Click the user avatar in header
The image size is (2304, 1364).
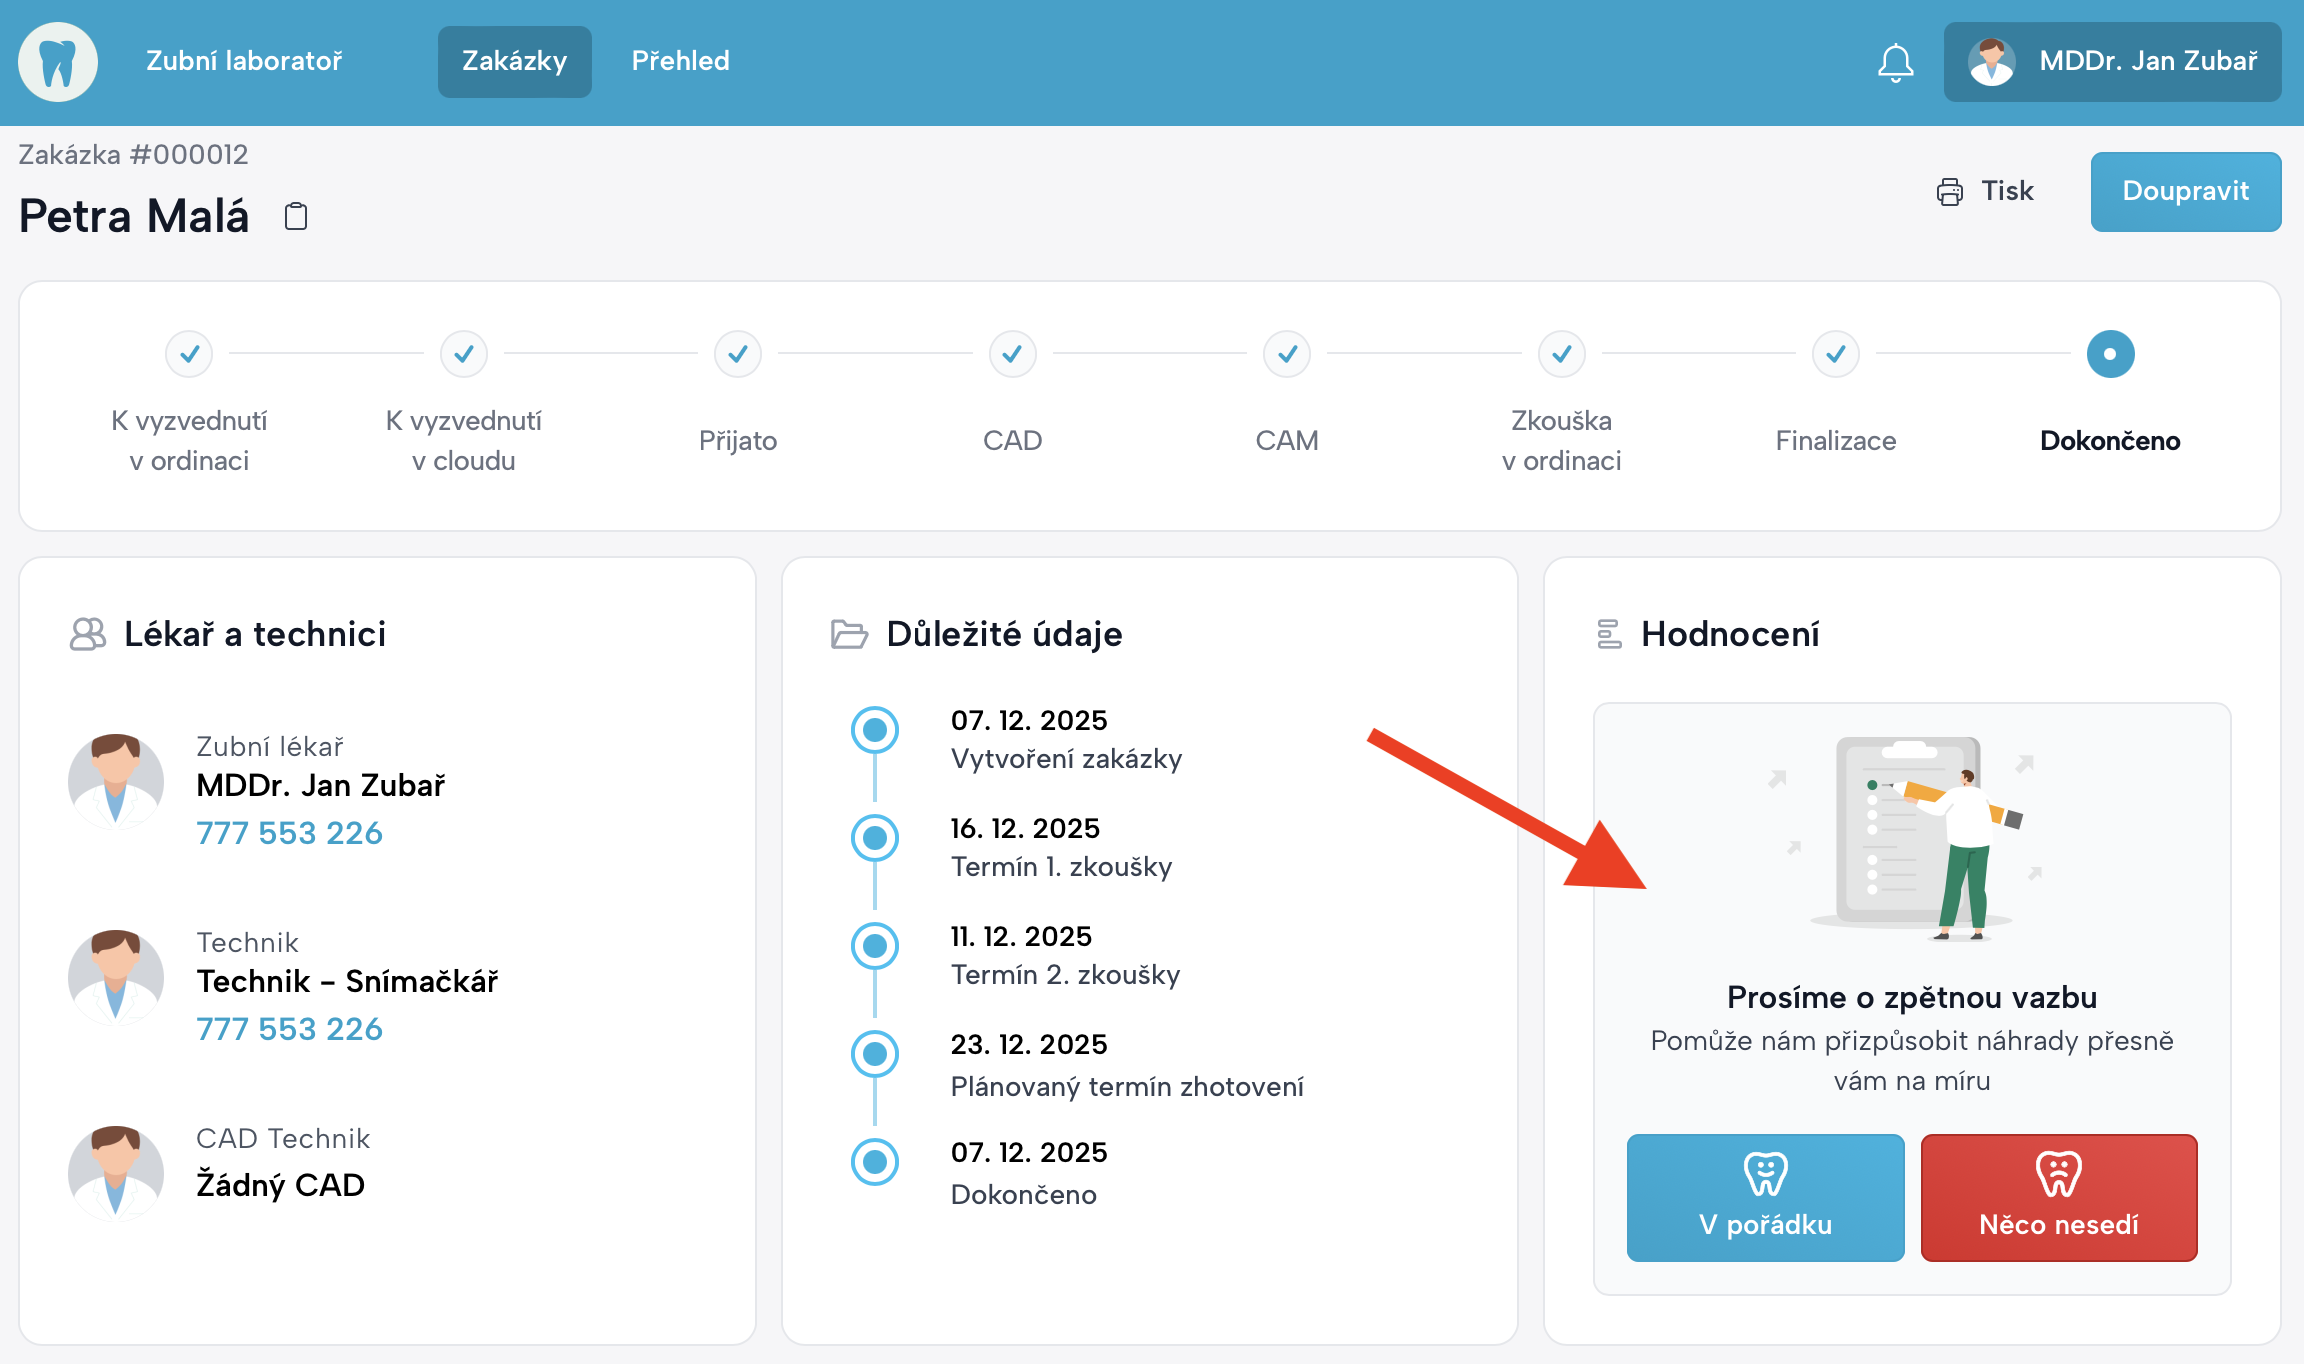(x=1991, y=62)
